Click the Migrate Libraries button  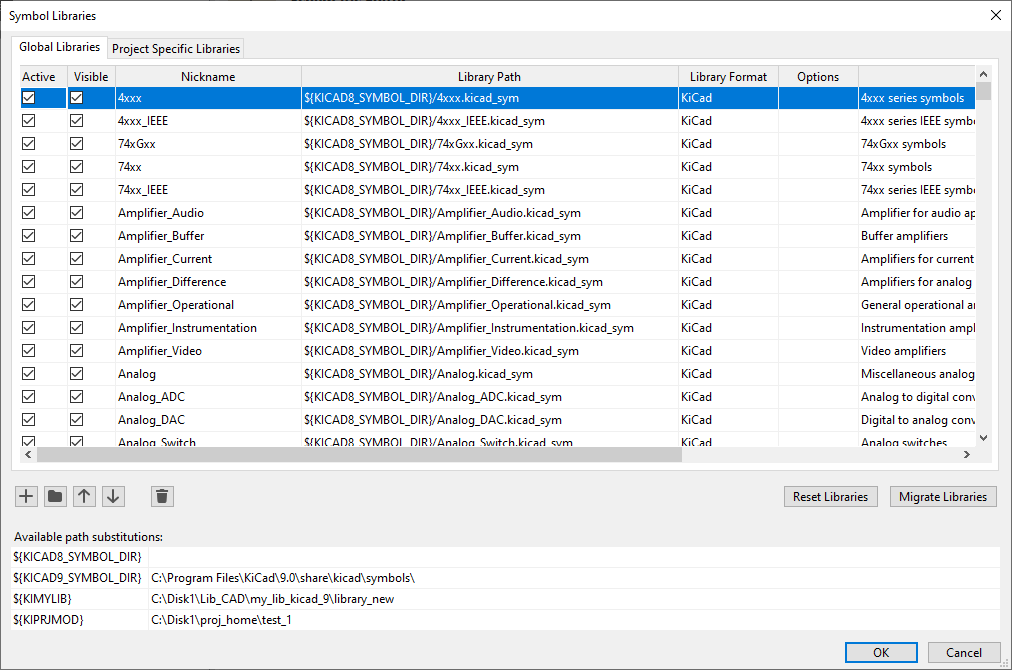coord(942,497)
